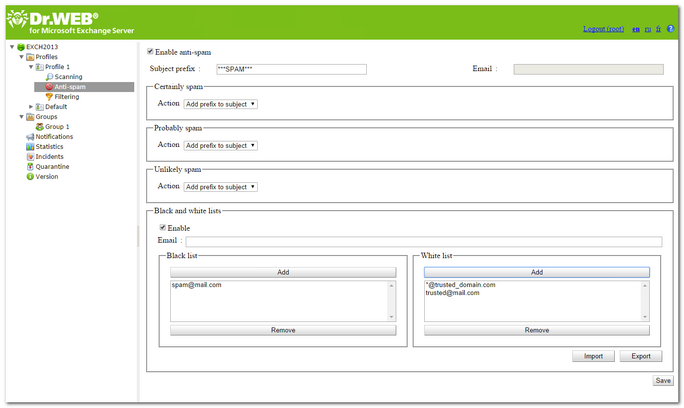The image size is (684, 408).
Task: Switch language to fr
Action: click(x=658, y=29)
